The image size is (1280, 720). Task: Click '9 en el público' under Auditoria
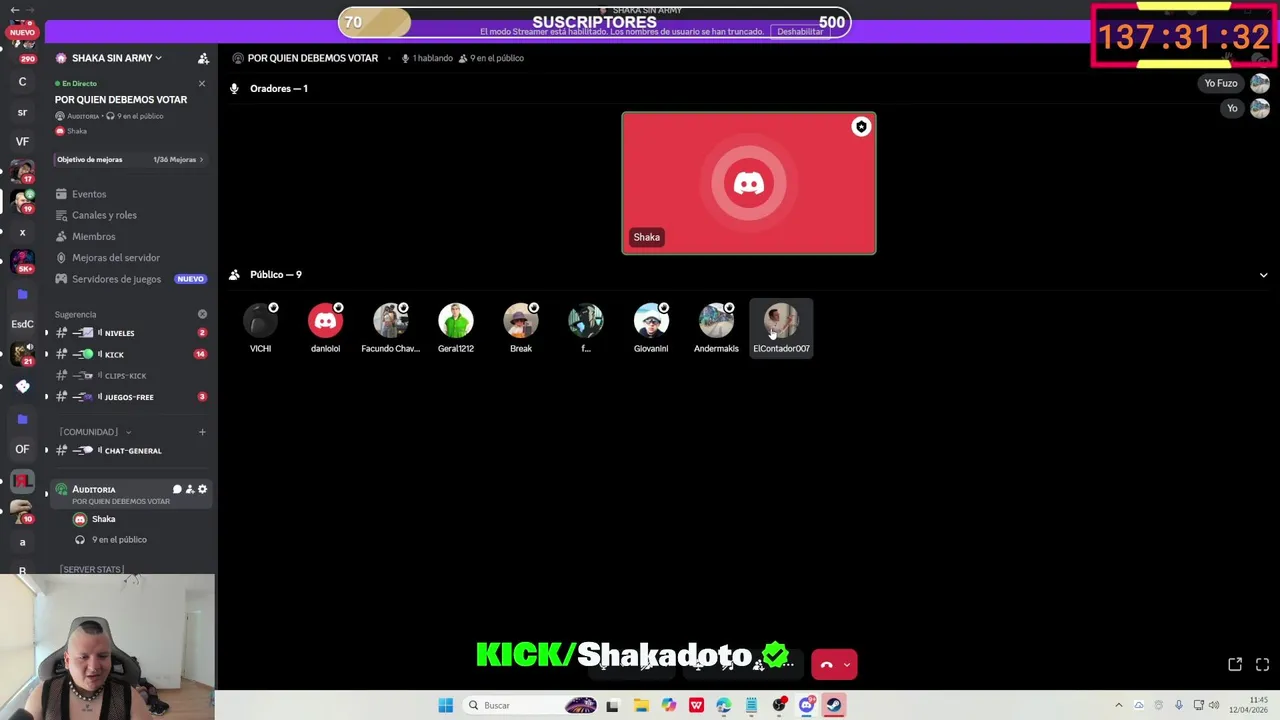tap(119, 540)
